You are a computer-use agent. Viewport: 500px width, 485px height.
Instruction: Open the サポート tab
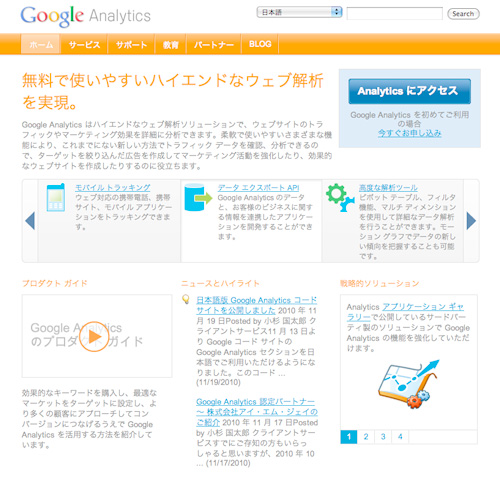(131, 44)
